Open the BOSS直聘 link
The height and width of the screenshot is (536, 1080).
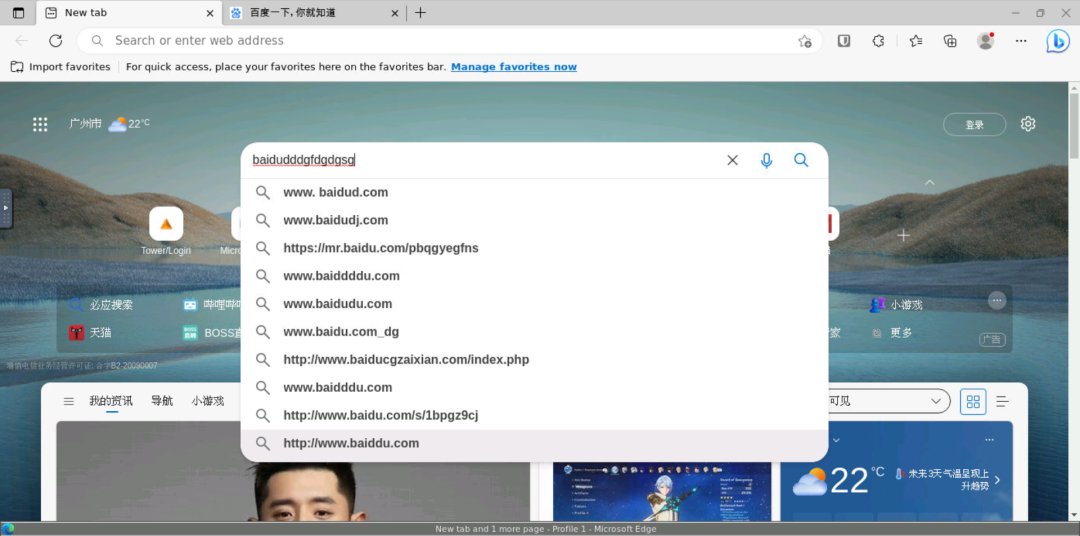[211, 333]
